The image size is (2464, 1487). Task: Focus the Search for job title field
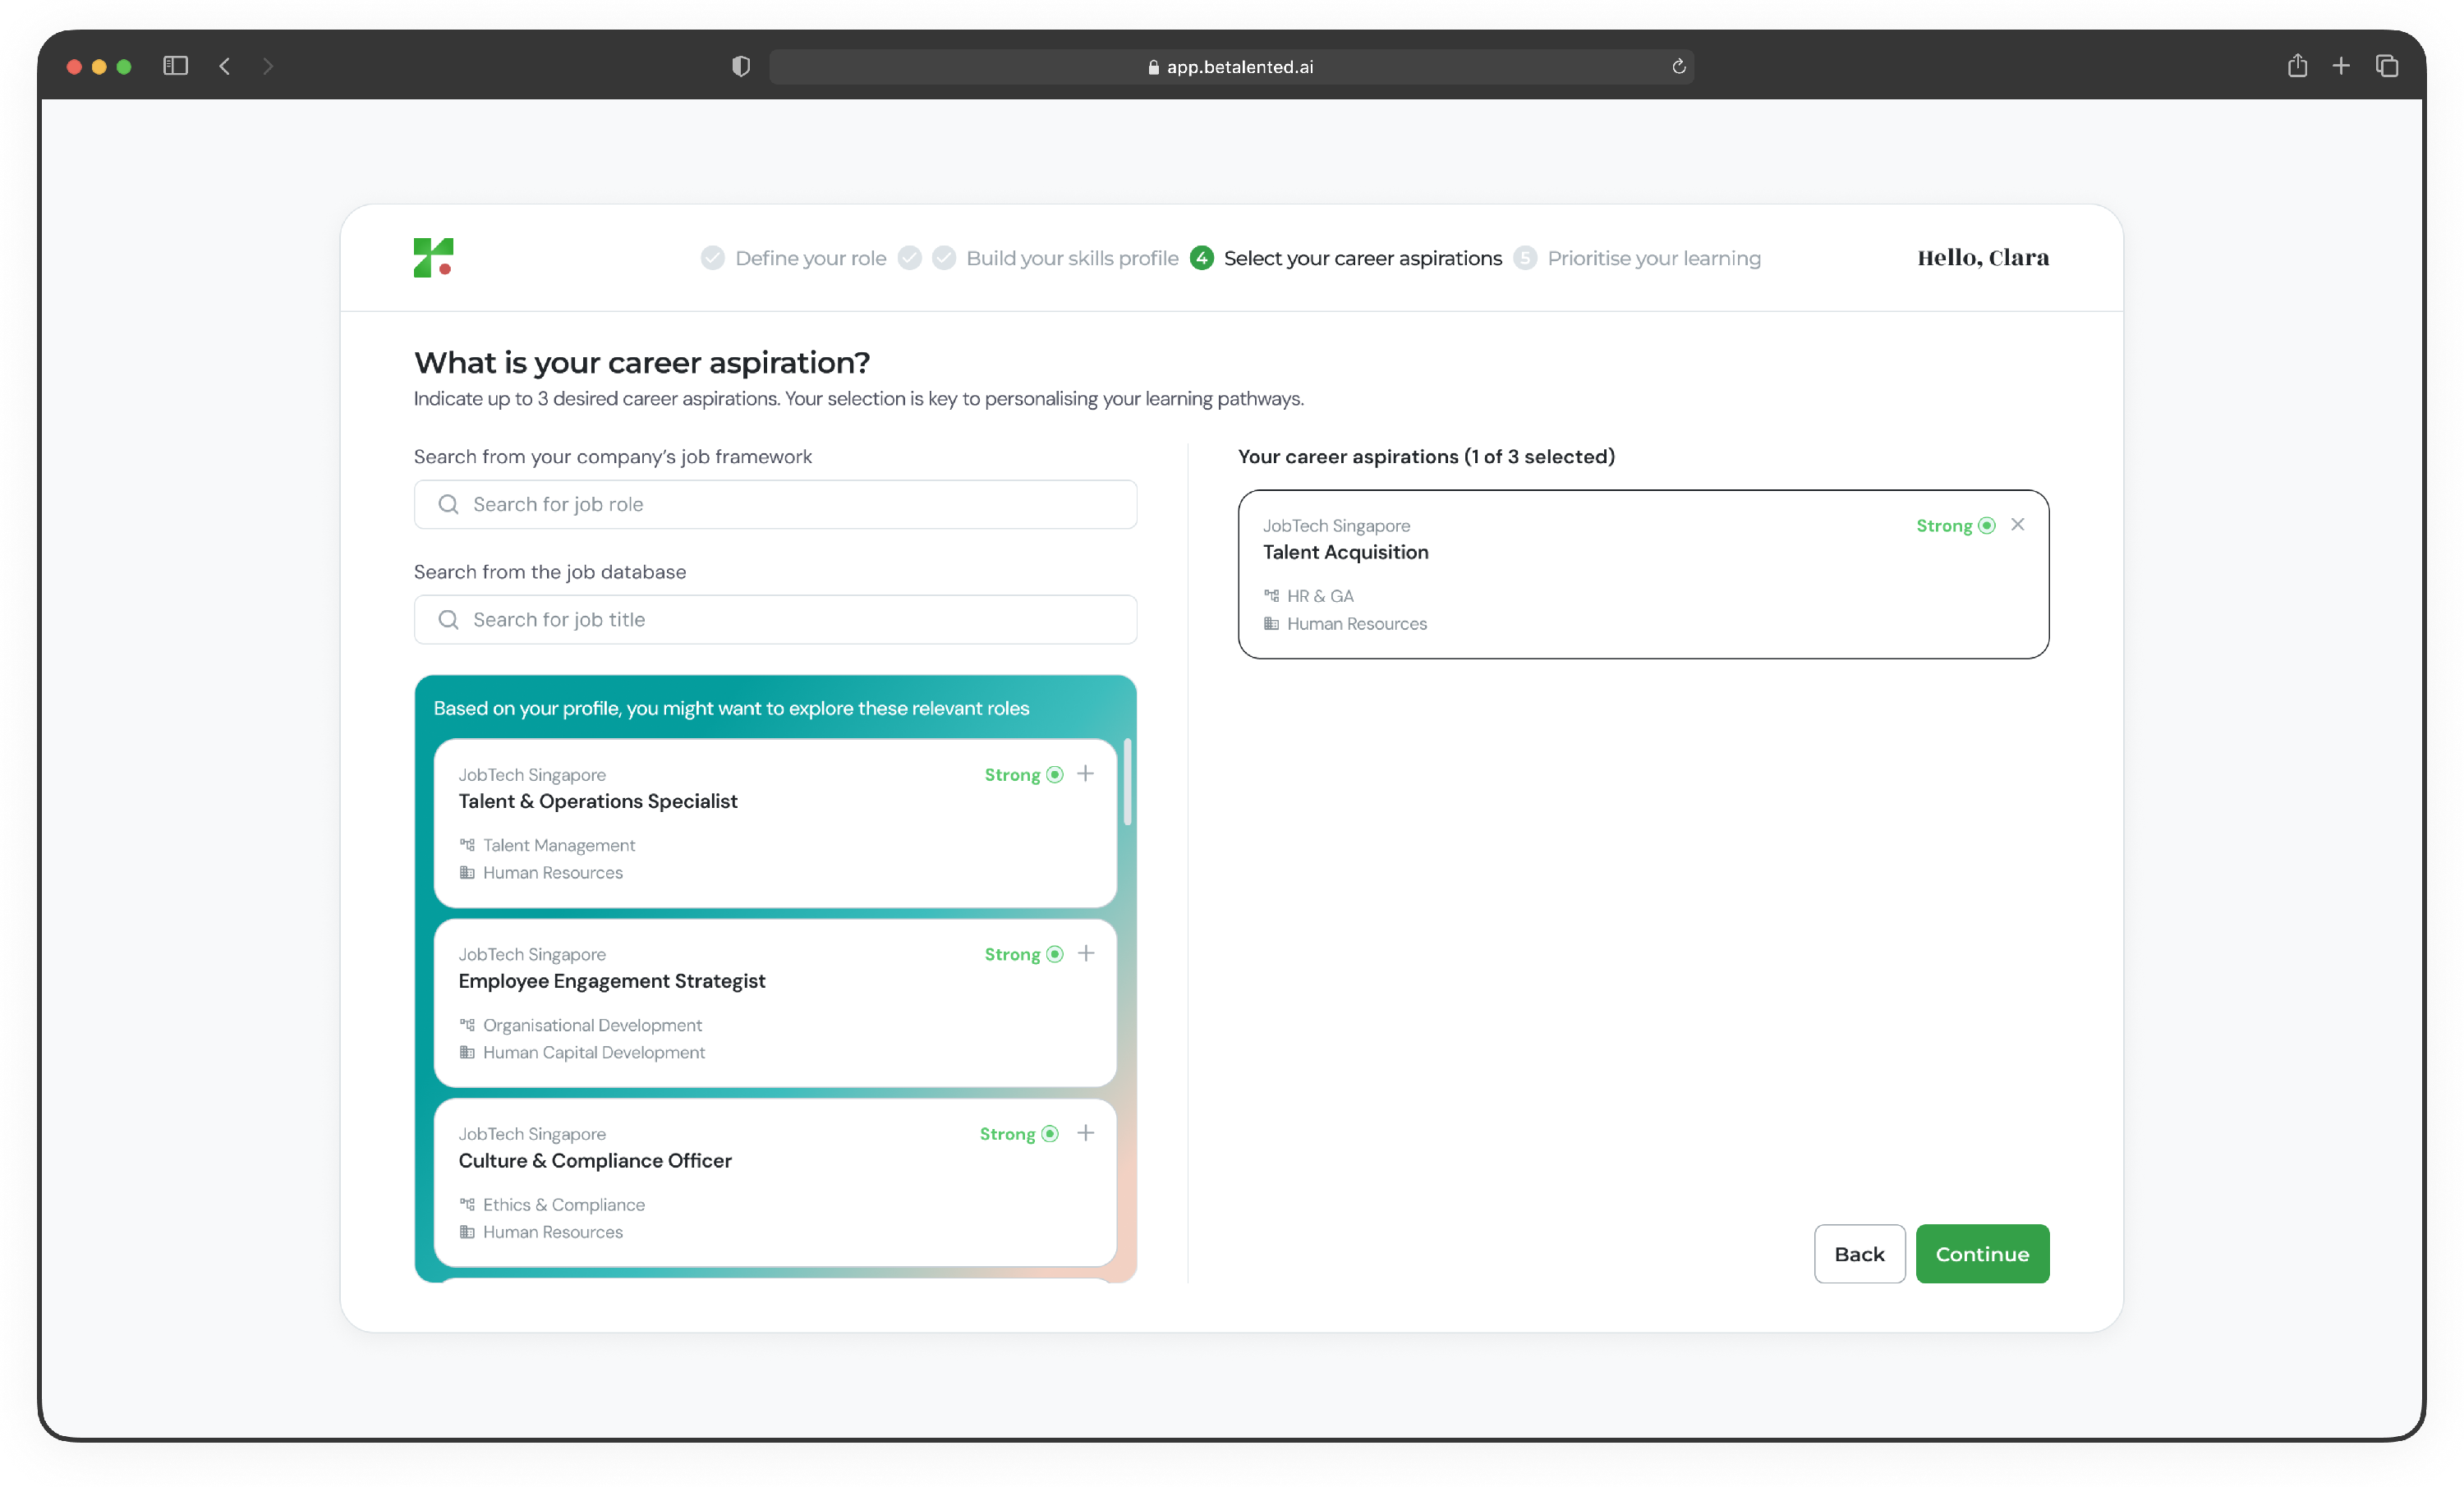coord(775,620)
